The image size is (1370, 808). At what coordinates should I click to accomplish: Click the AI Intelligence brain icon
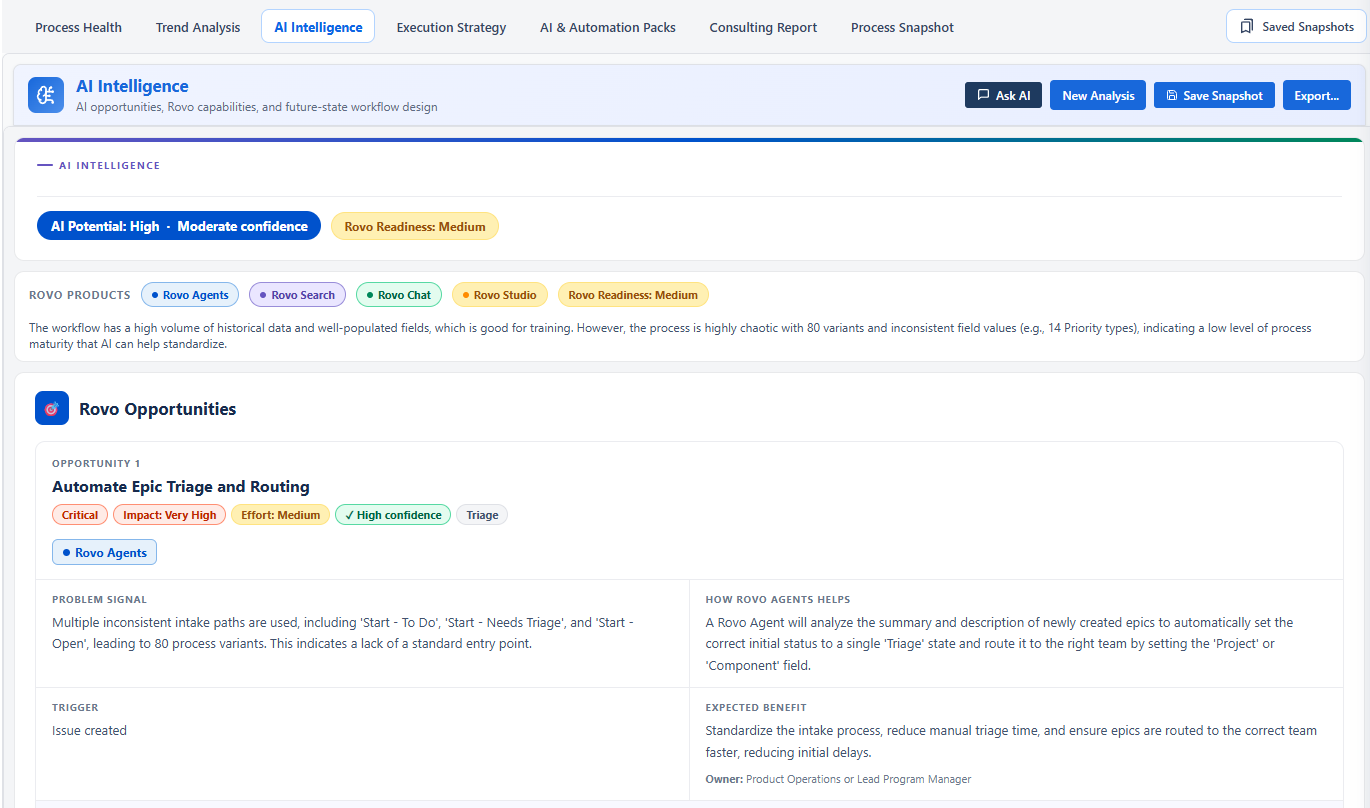(46, 95)
